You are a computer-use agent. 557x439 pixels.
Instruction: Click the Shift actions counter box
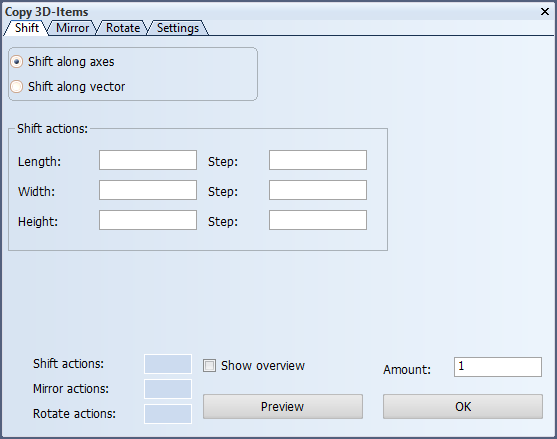(168, 364)
